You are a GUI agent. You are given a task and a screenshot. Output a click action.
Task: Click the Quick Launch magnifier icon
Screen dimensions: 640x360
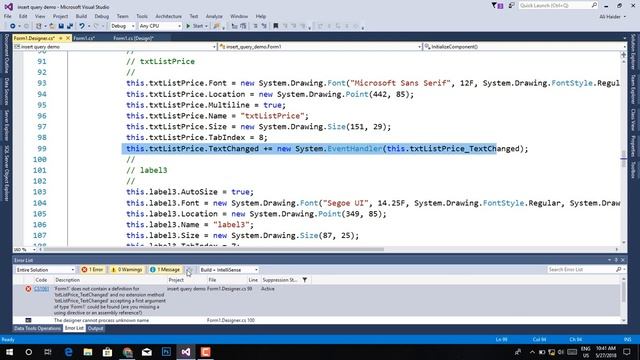coord(594,5)
